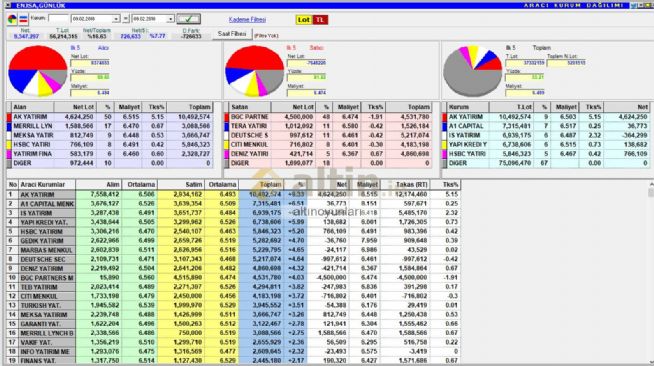Open the start date dropdown
Screen dimensions: 654x366
(x=116, y=19)
